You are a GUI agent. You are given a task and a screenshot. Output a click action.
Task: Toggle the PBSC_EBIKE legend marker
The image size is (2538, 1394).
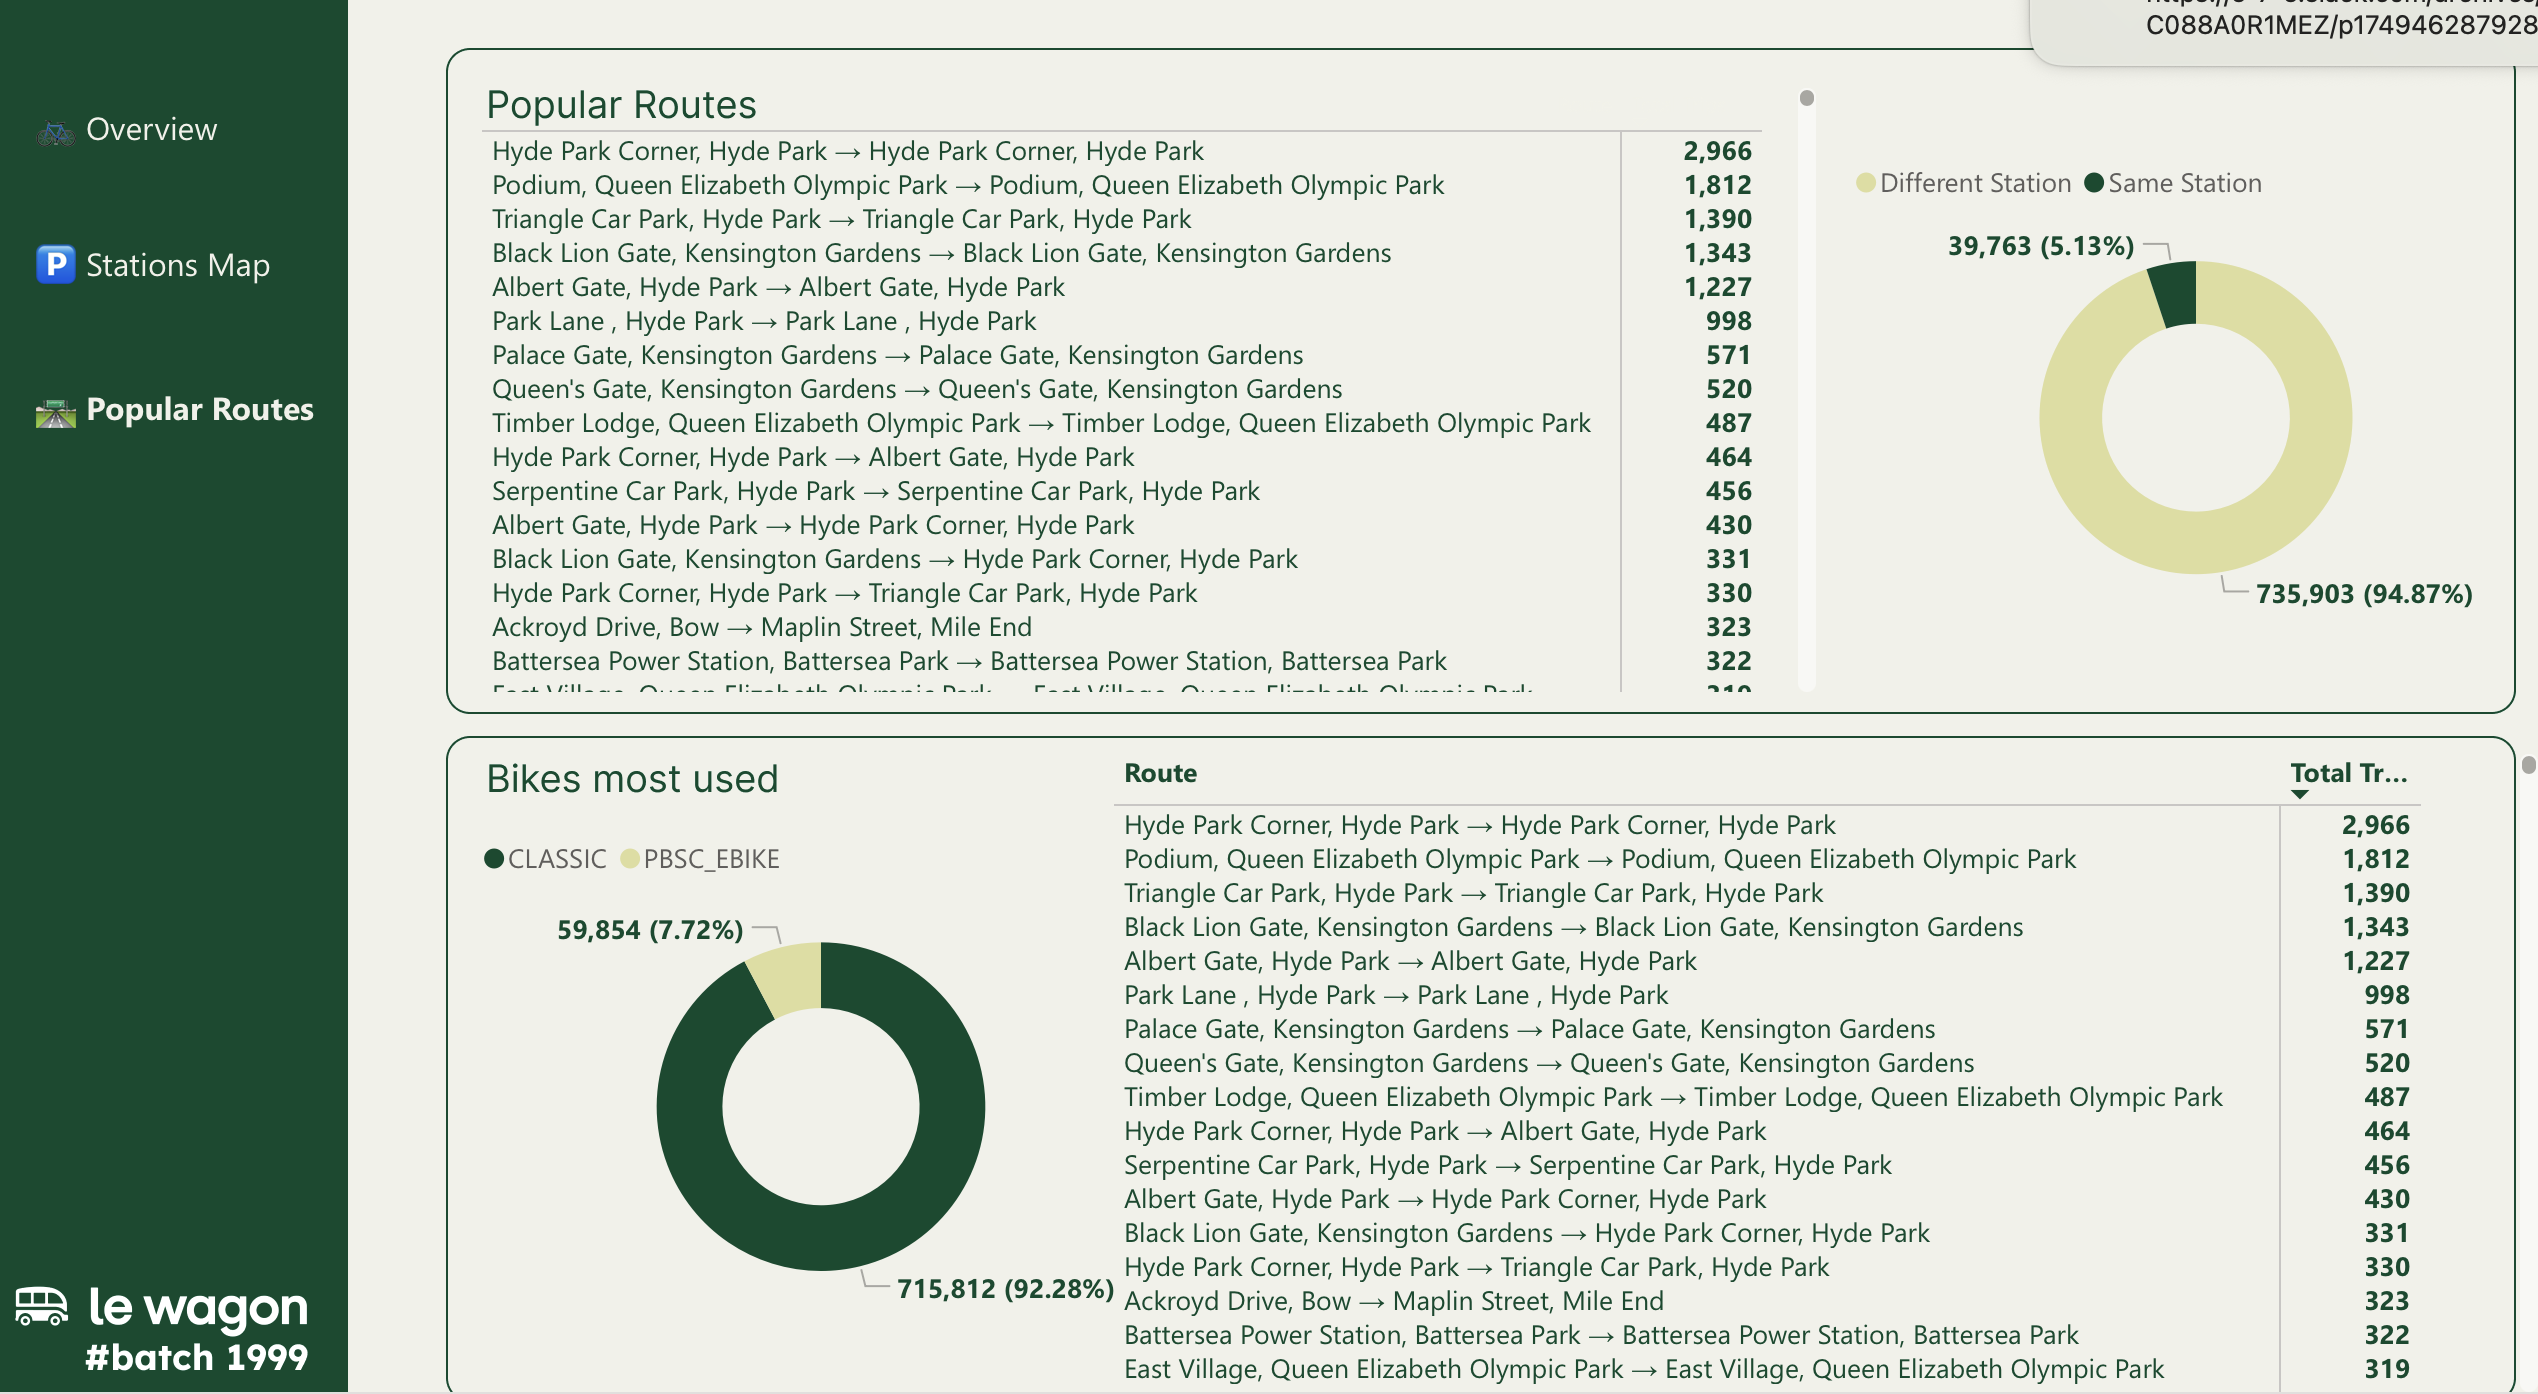coord(629,859)
